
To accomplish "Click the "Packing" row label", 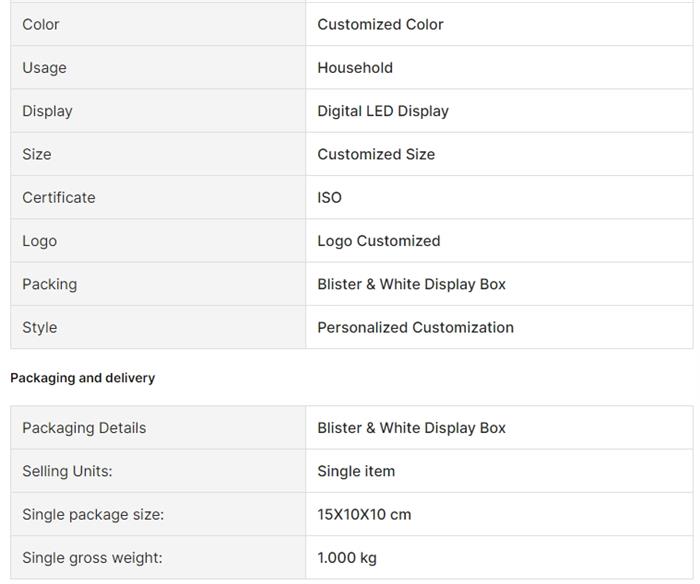I will click(x=49, y=284).
